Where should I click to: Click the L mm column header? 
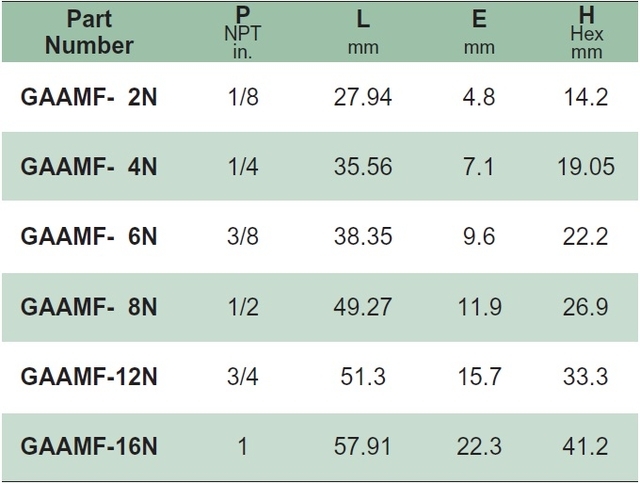coord(363,32)
